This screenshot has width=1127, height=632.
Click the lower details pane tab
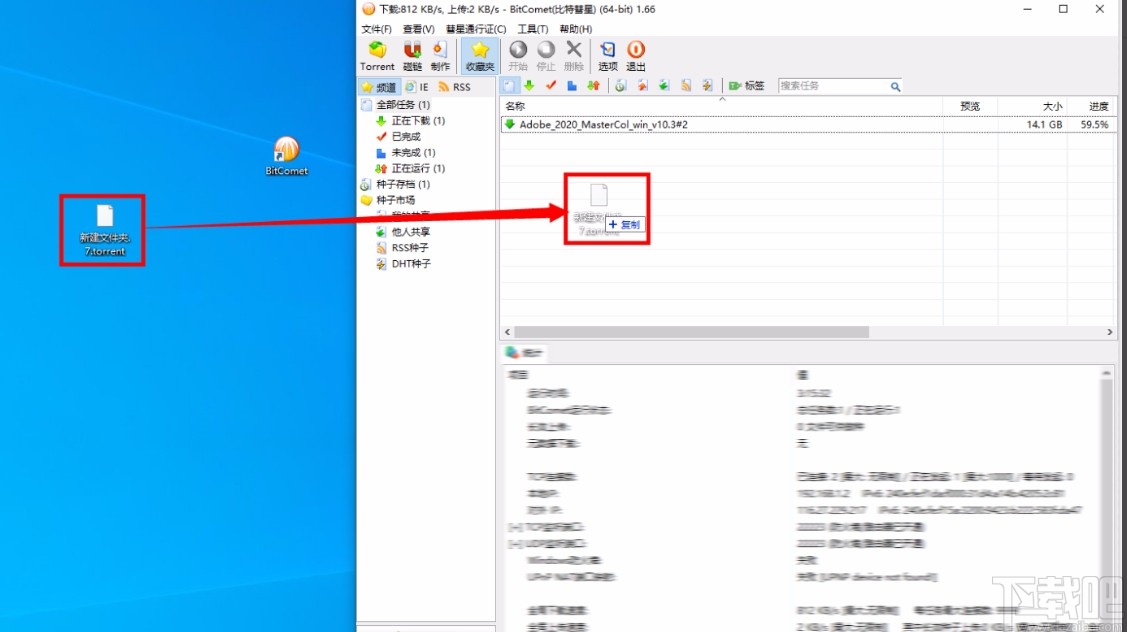pos(525,352)
